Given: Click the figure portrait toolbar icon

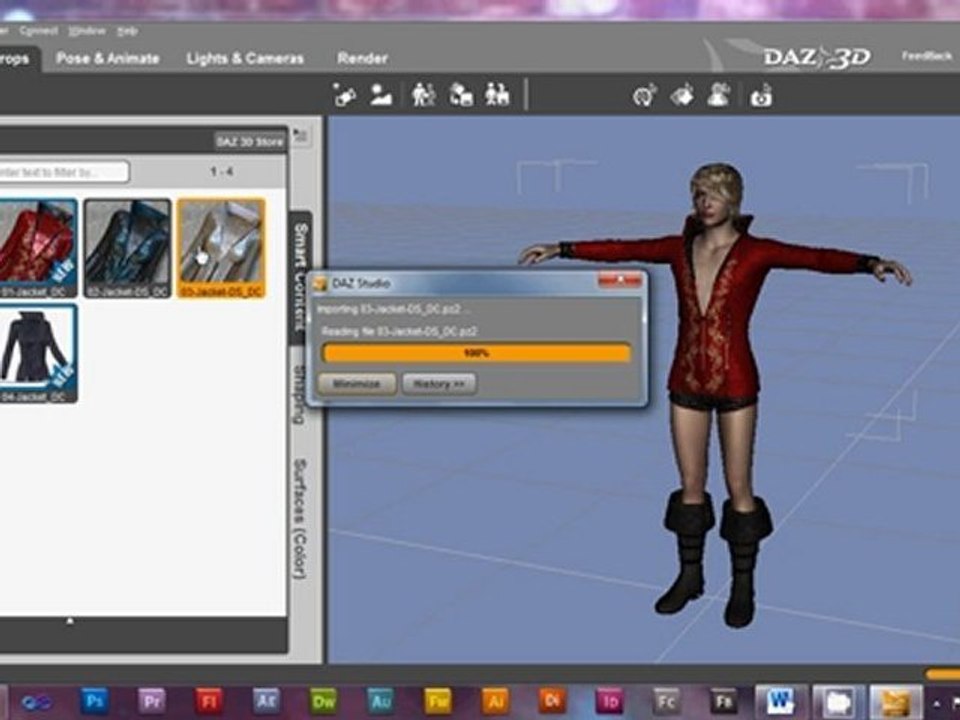Looking at the screenshot, I should click(719, 96).
